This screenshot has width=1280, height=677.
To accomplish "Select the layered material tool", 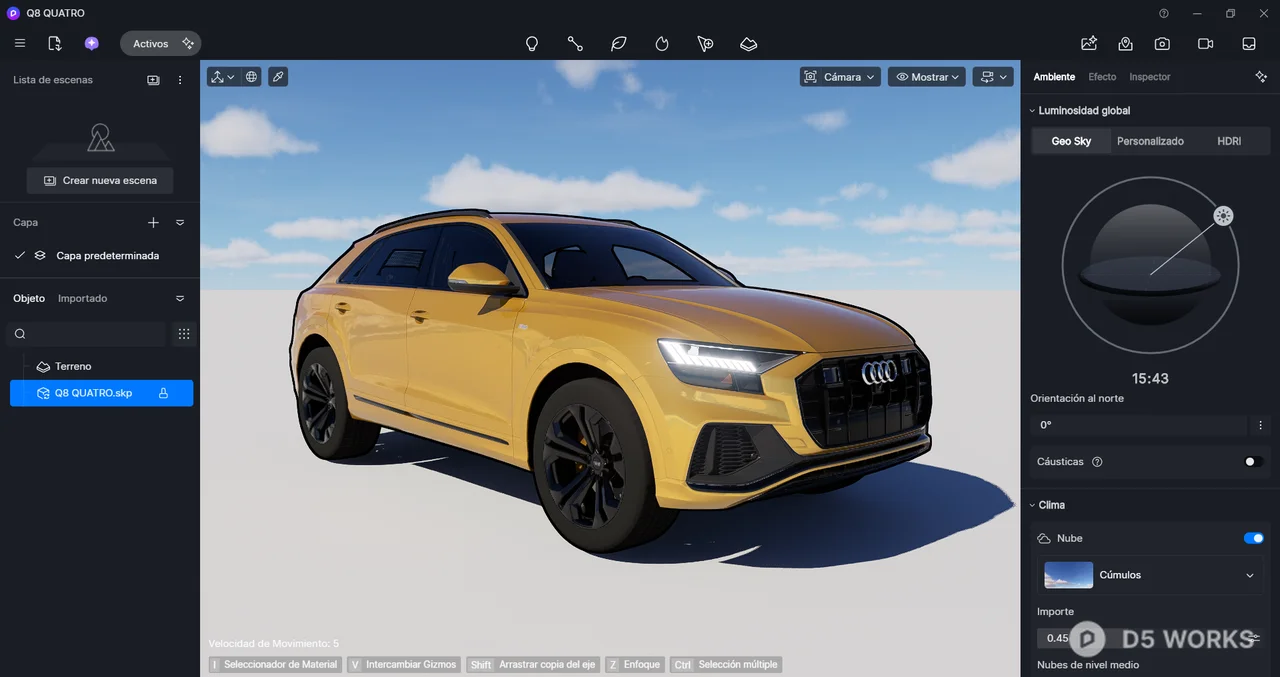I will tap(749, 44).
